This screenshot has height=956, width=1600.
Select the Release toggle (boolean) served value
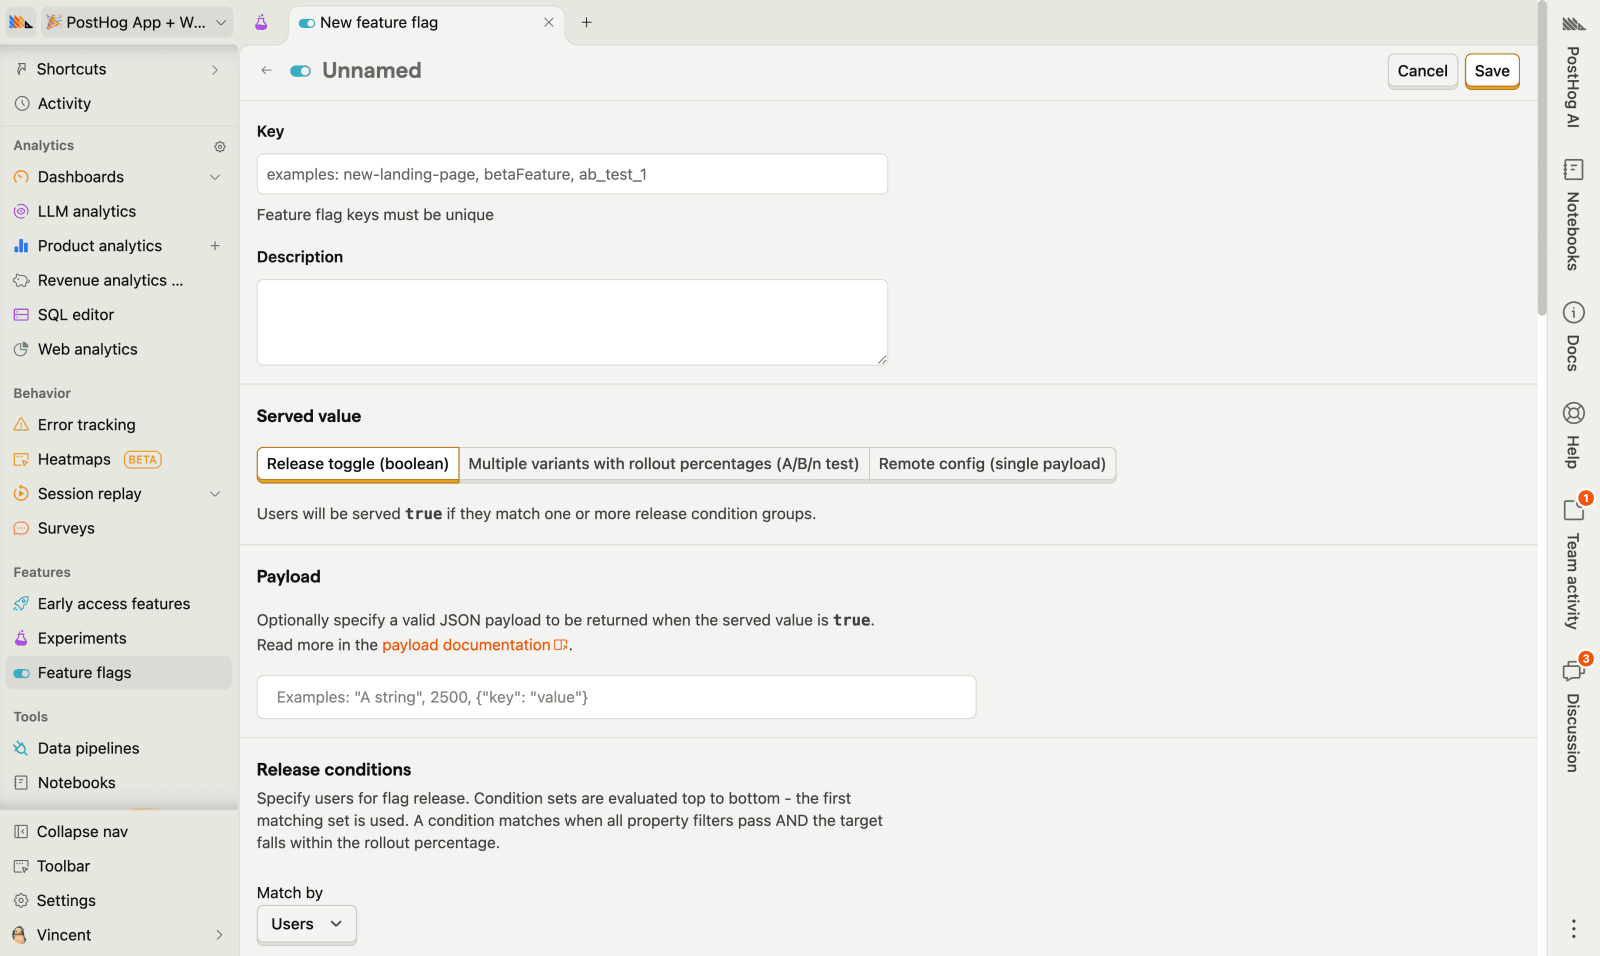pos(357,463)
